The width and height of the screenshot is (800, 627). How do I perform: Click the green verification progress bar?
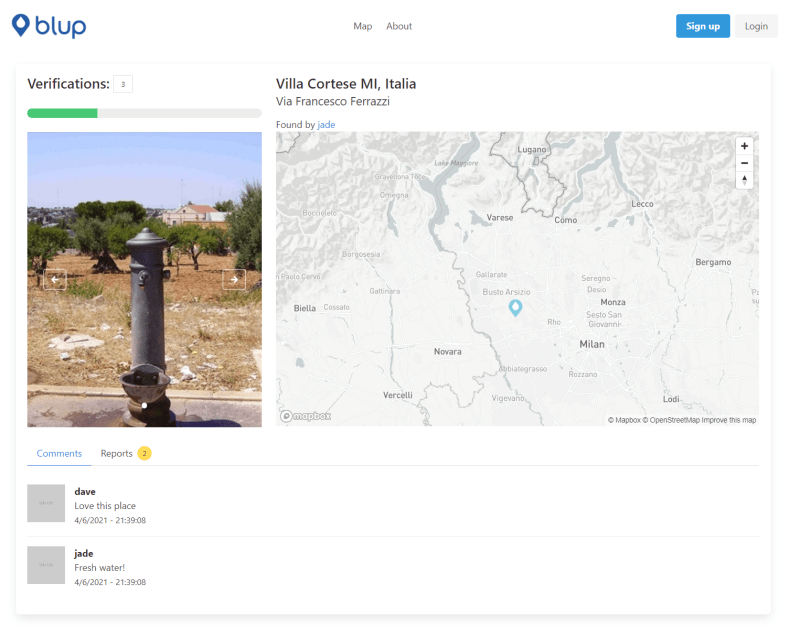tap(62, 113)
